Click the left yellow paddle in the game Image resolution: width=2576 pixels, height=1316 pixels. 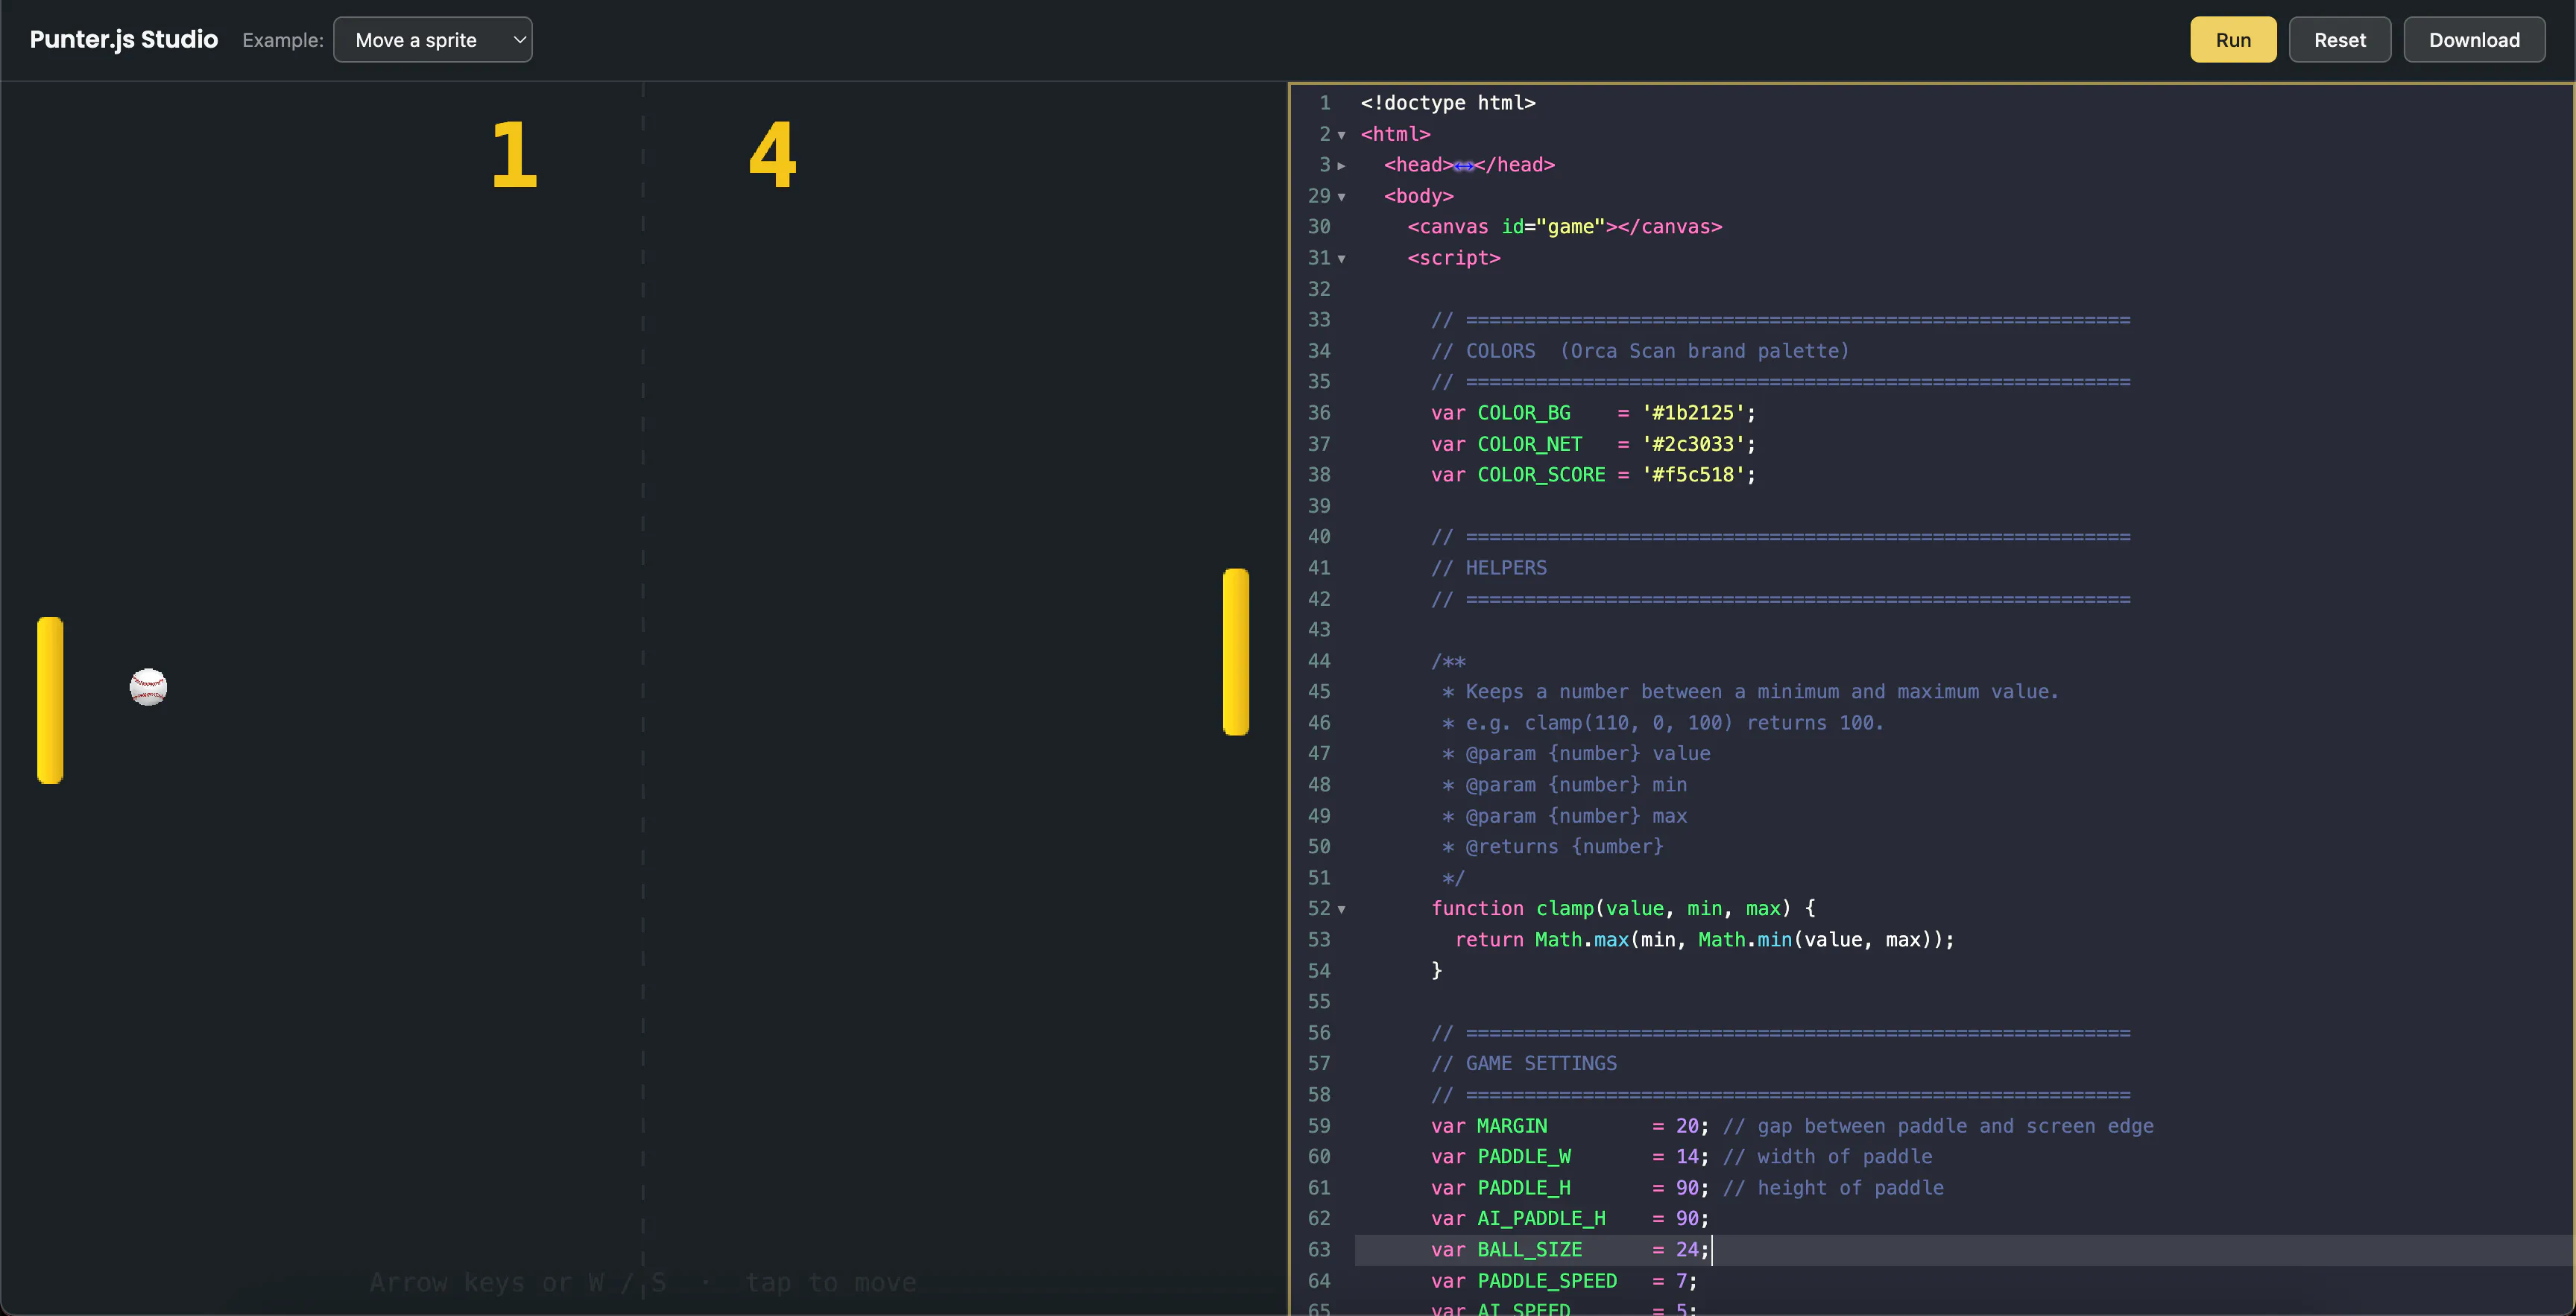point(50,700)
